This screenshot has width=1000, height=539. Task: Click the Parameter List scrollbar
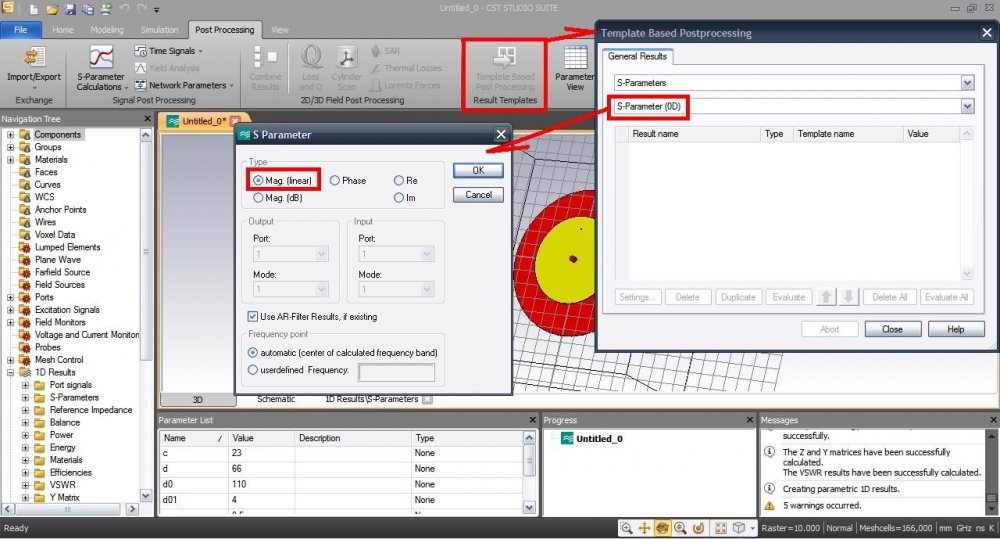click(529, 472)
